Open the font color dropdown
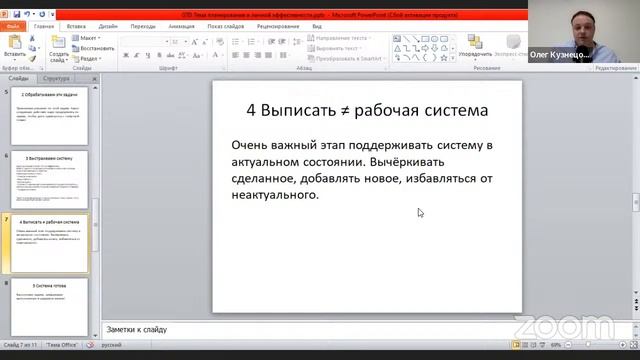This screenshot has width=640, height=360. coord(223,55)
